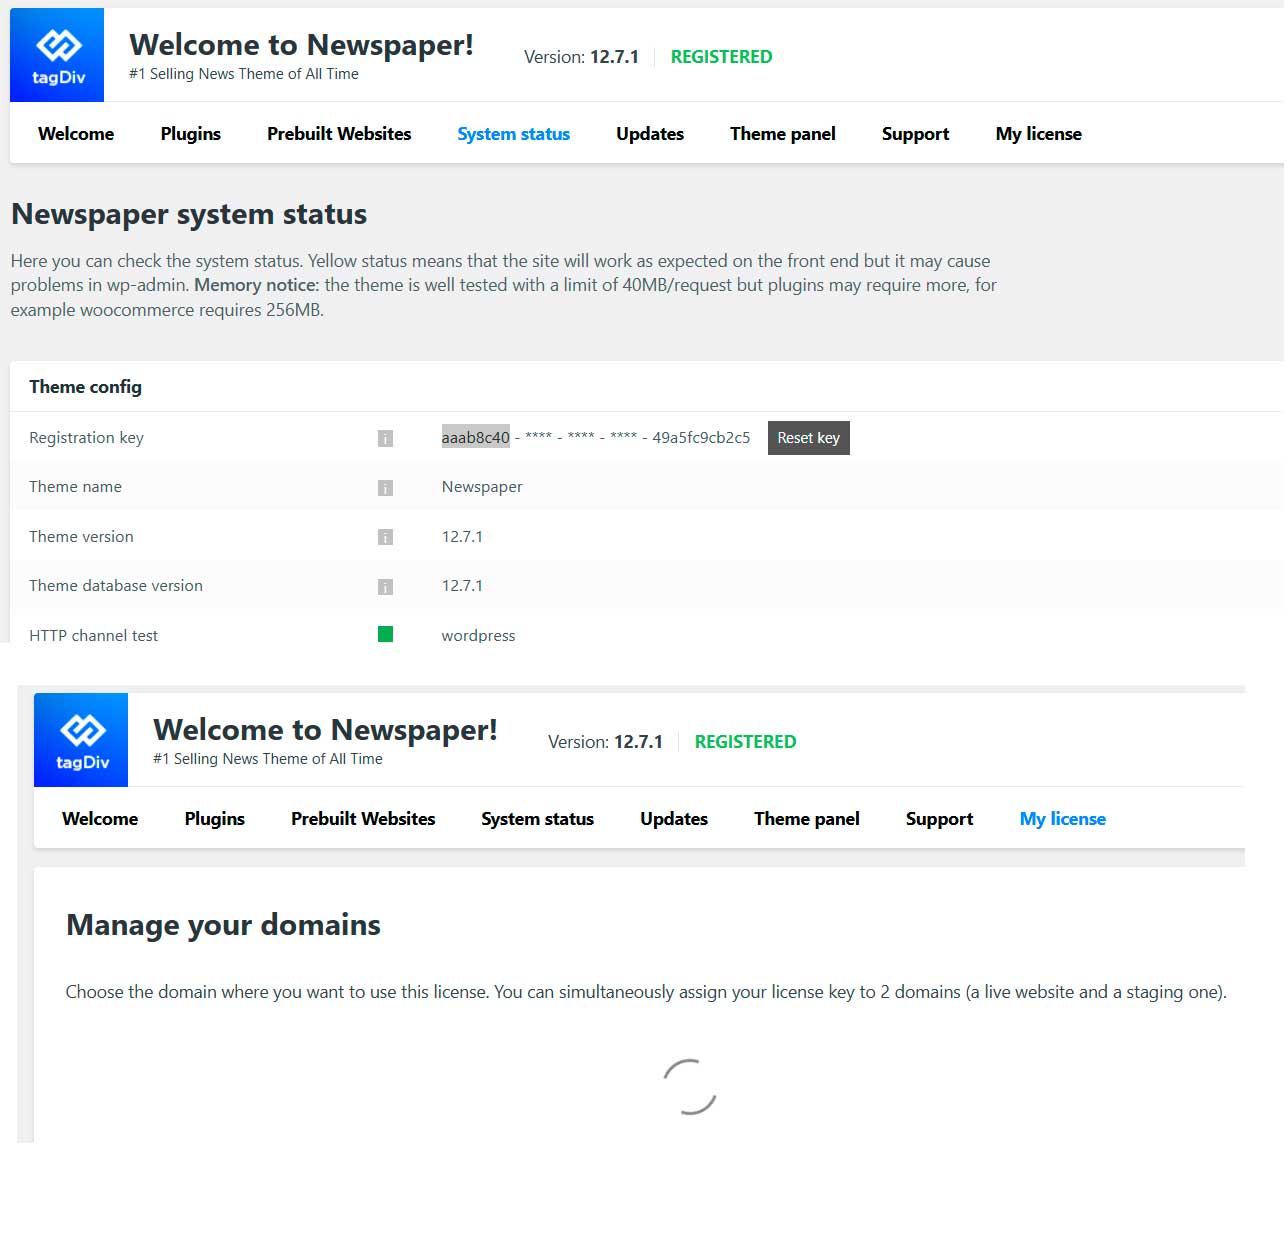This screenshot has width=1288, height=1247.
Task: Open the Theme panel tab in bottom panel
Action: pyautogui.click(x=807, y=819)
